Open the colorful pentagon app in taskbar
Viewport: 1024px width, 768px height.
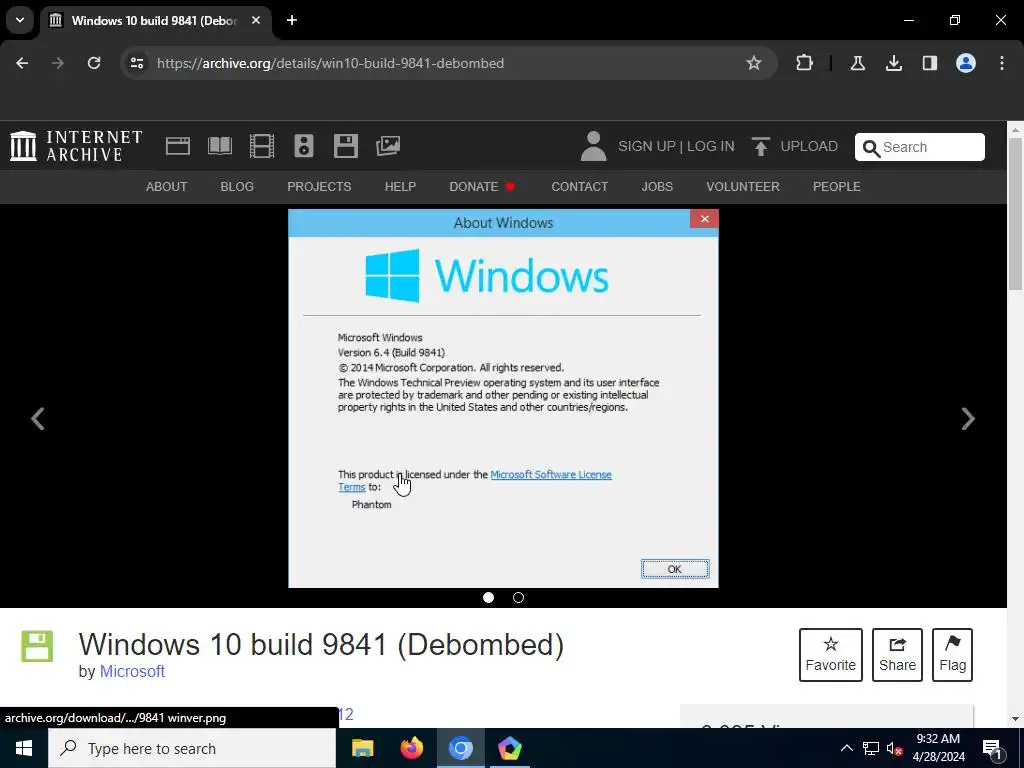pyautogui.click(x=509, y=748)
